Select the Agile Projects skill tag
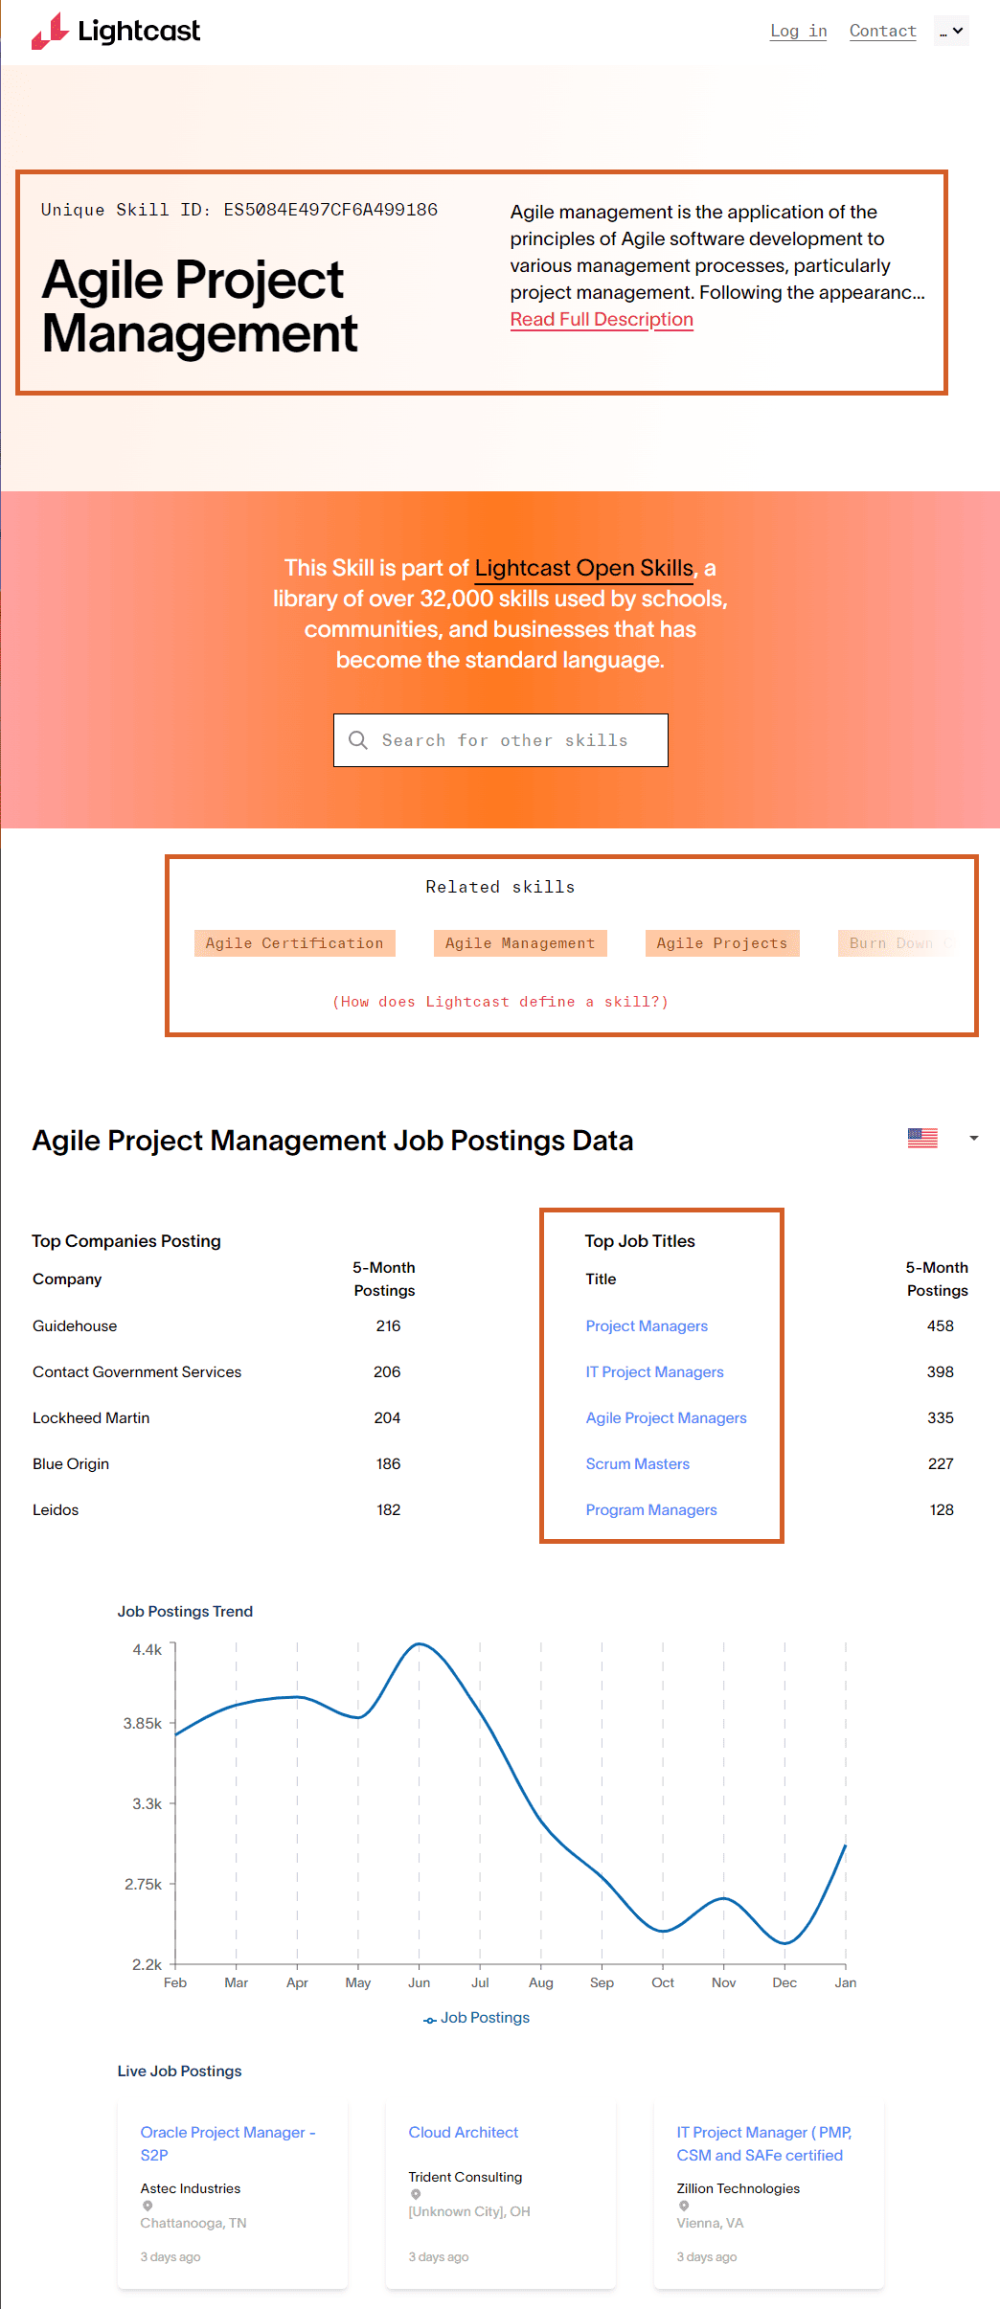The image size is (1000, 2309). click(722, 943)
